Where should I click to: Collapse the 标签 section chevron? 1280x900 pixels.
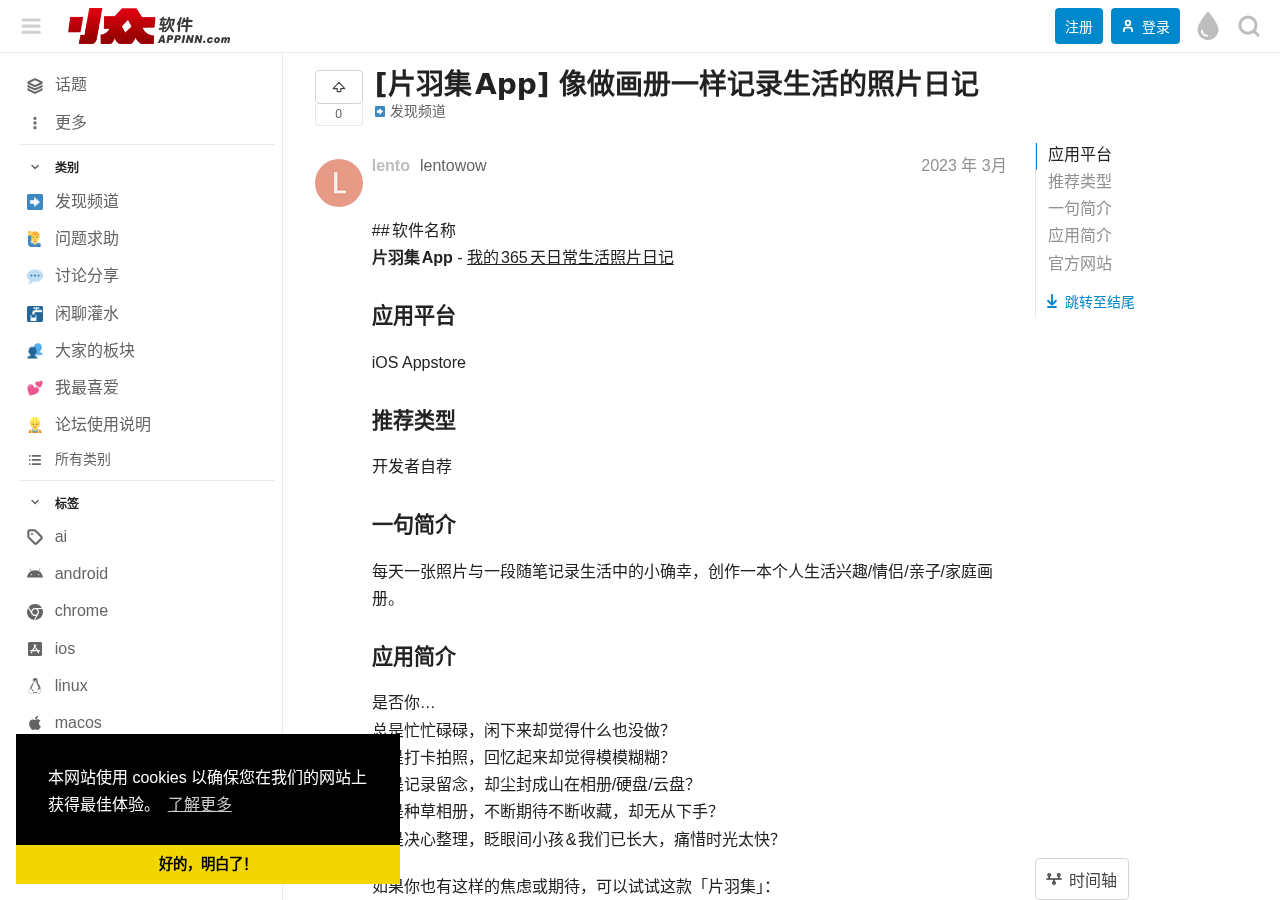click(35, 502)
